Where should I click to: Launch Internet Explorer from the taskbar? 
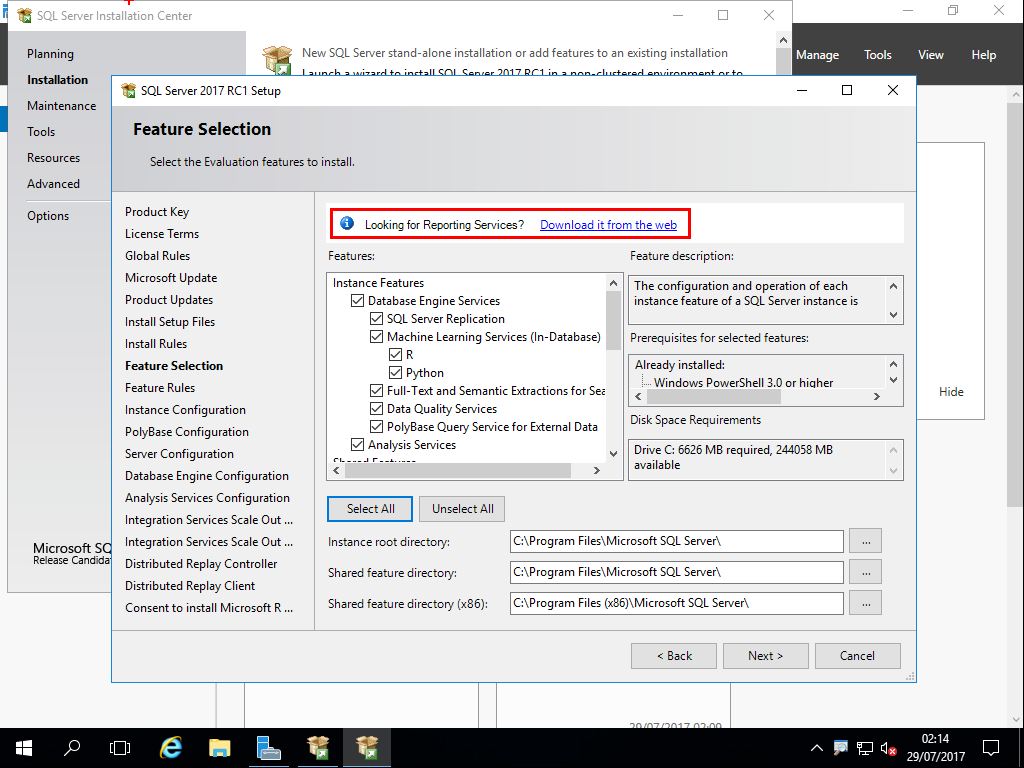pos(171,747)
